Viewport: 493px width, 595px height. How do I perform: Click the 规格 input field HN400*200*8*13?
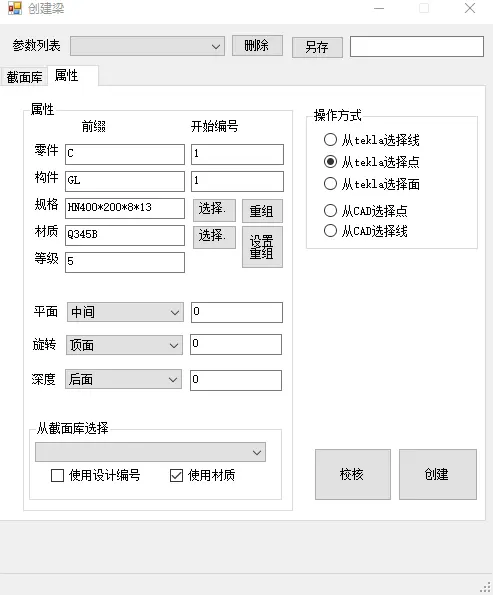(125, 208)
